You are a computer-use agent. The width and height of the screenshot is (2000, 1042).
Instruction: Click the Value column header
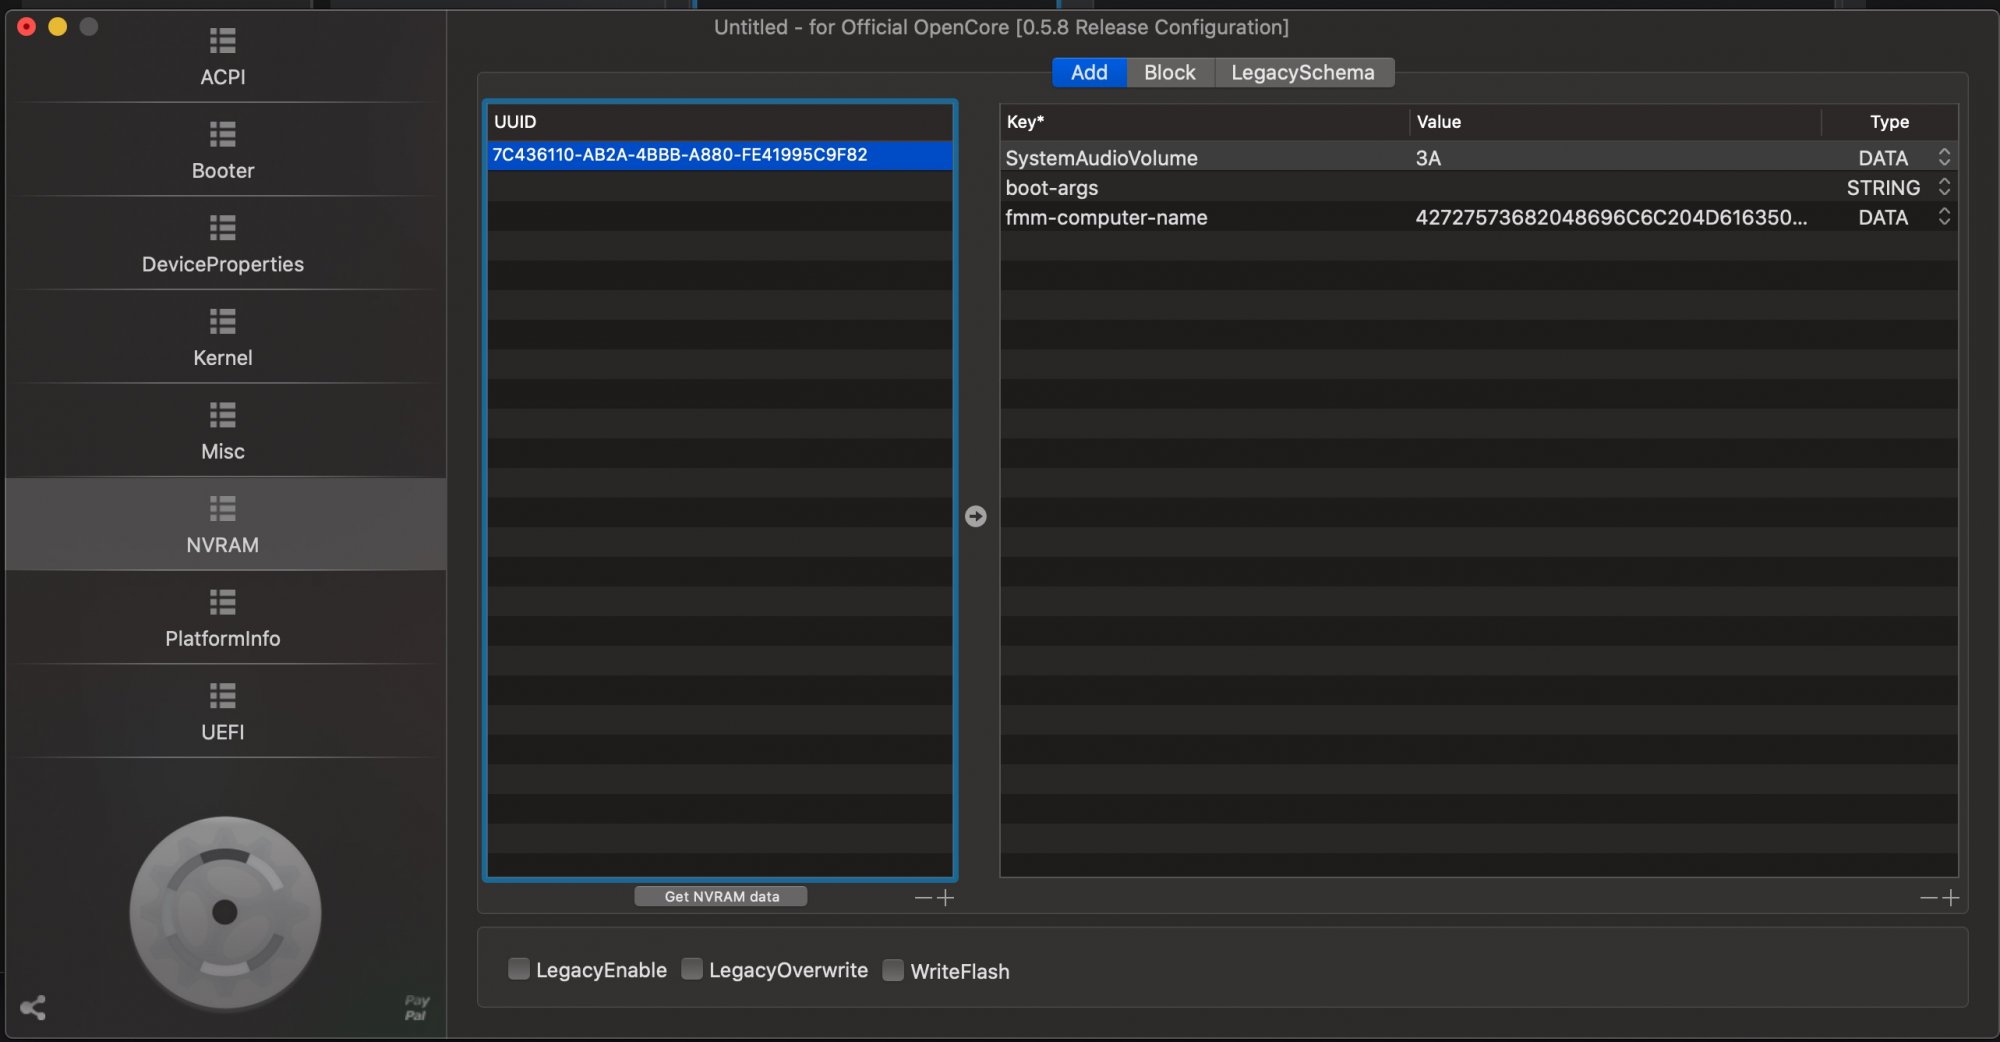1615,122
